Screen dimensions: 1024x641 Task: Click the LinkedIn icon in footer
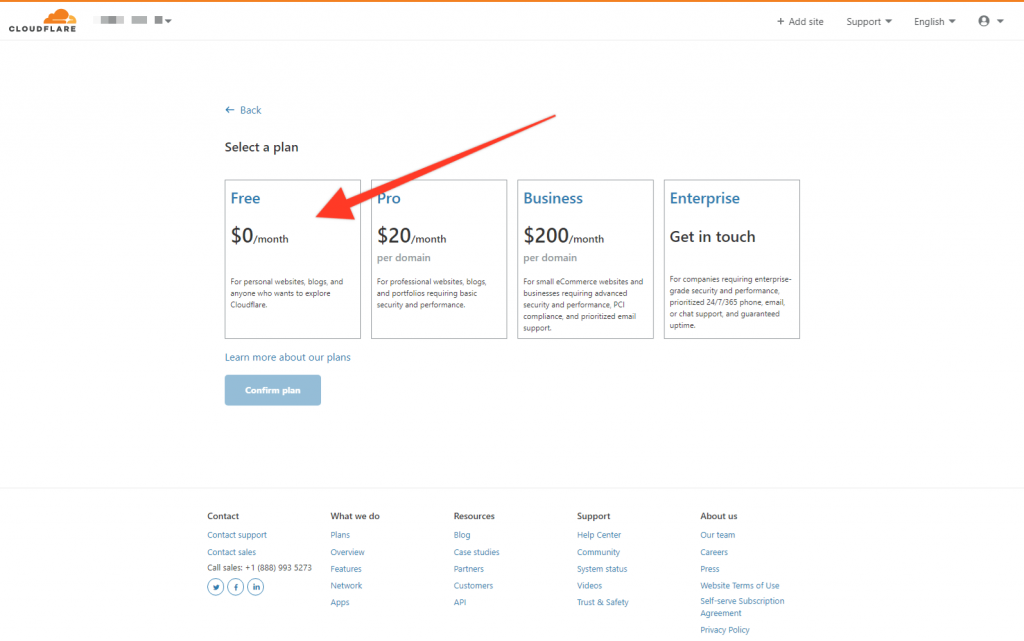pos(256,587)
